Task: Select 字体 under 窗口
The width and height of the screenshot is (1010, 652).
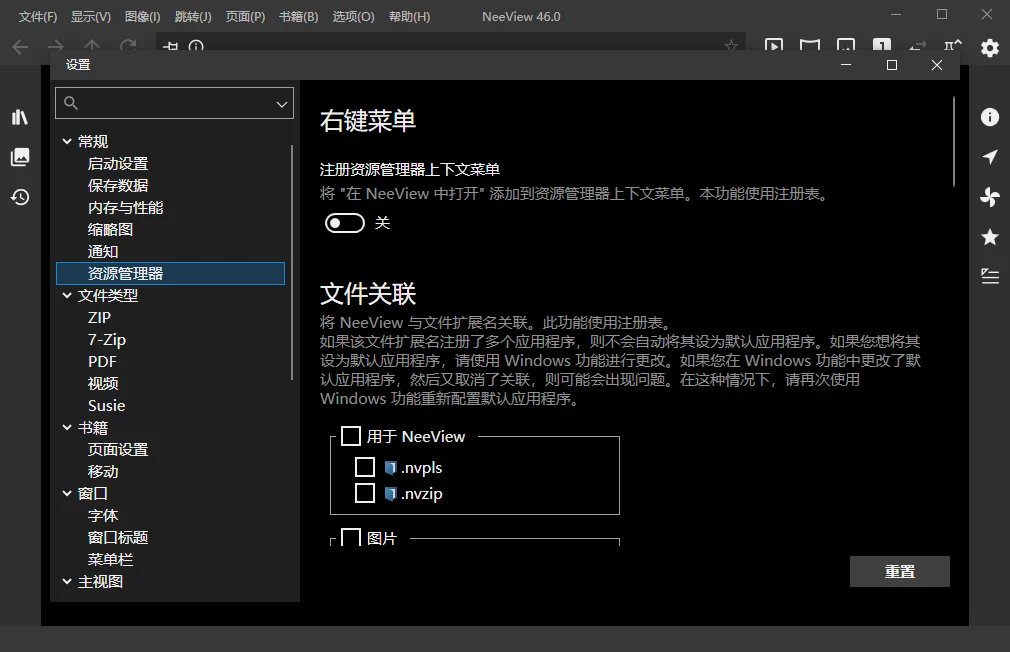Action: pos(103,515)
